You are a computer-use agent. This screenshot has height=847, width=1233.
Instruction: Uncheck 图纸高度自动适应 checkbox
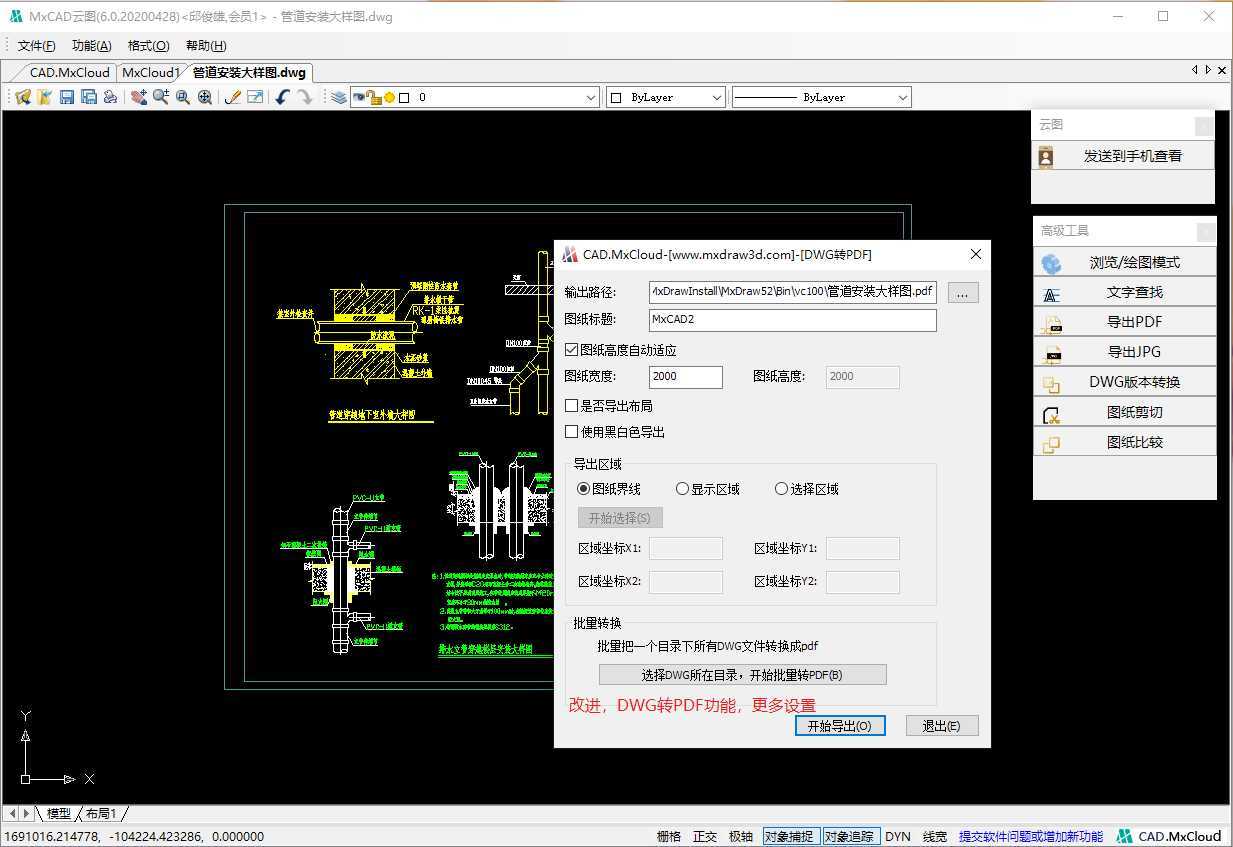[572, 350]
